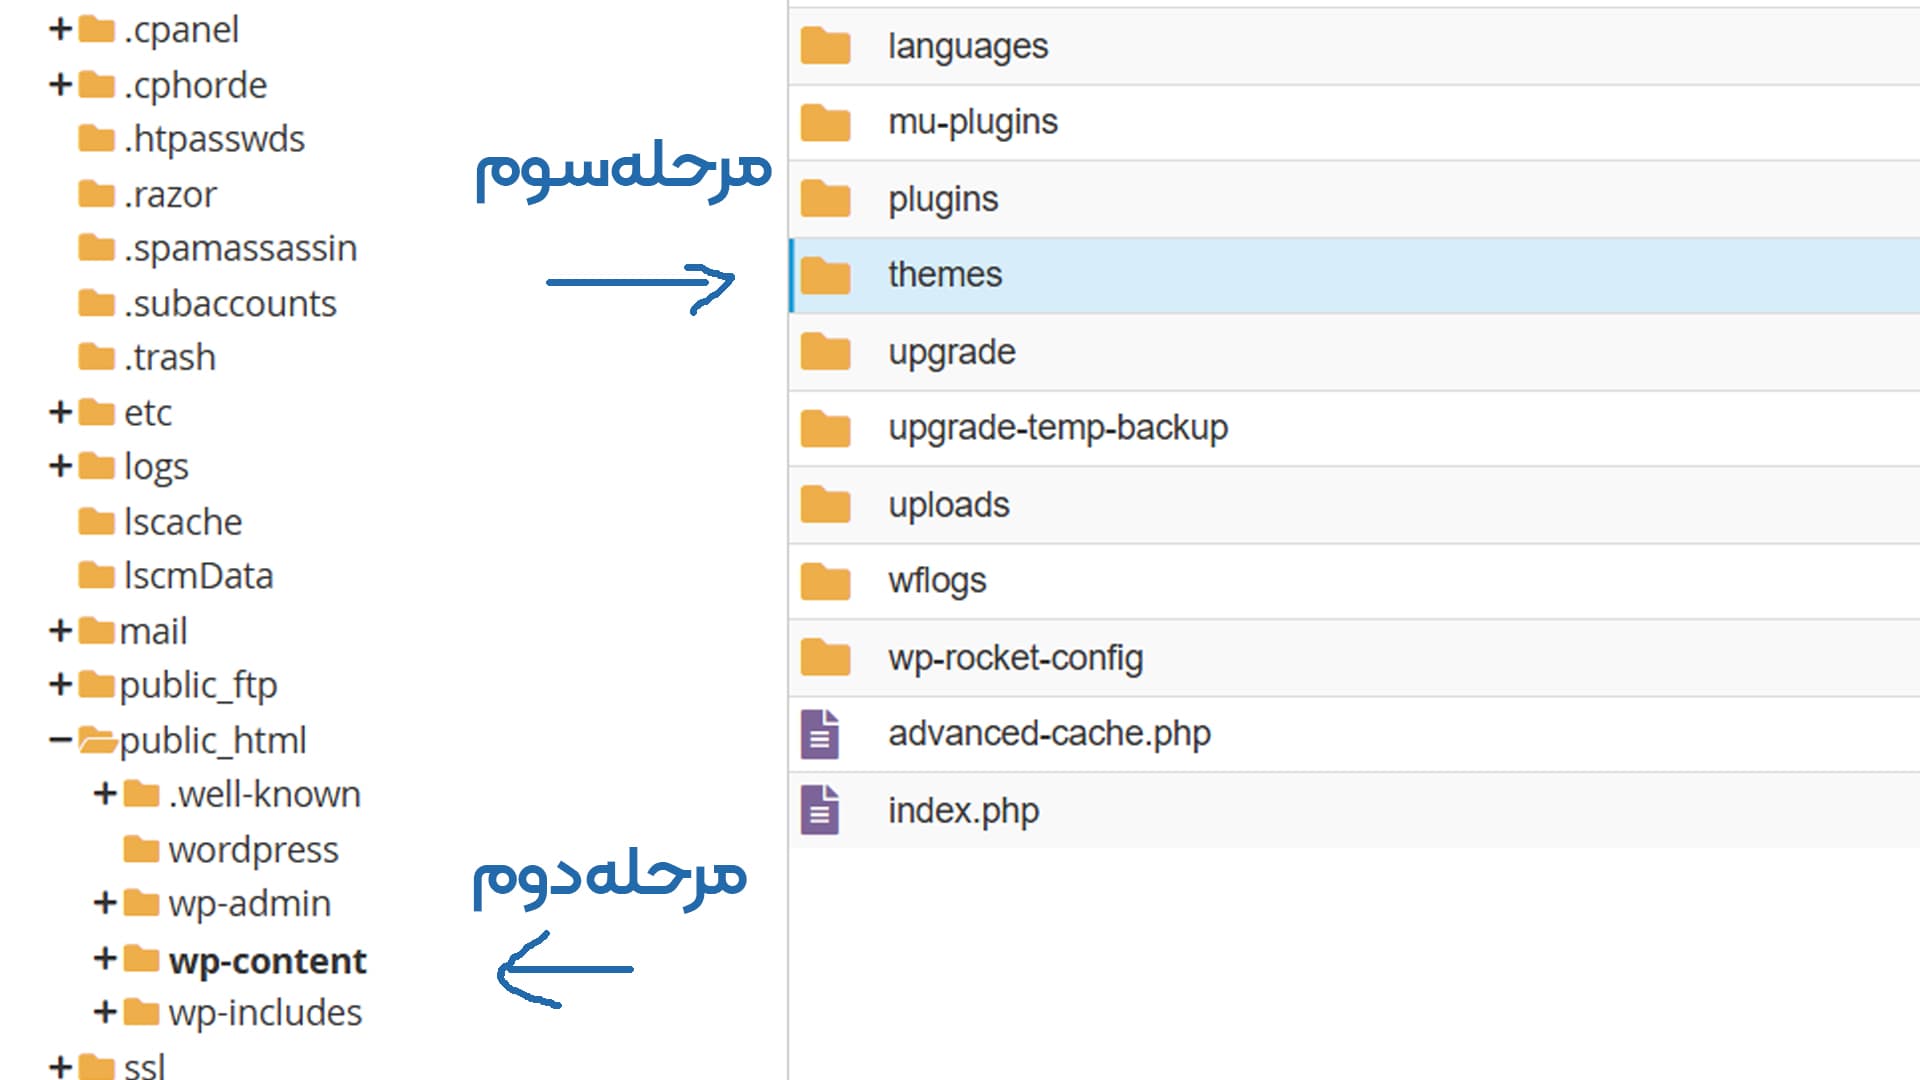Open logs in the folder tree

coord(156,468)
